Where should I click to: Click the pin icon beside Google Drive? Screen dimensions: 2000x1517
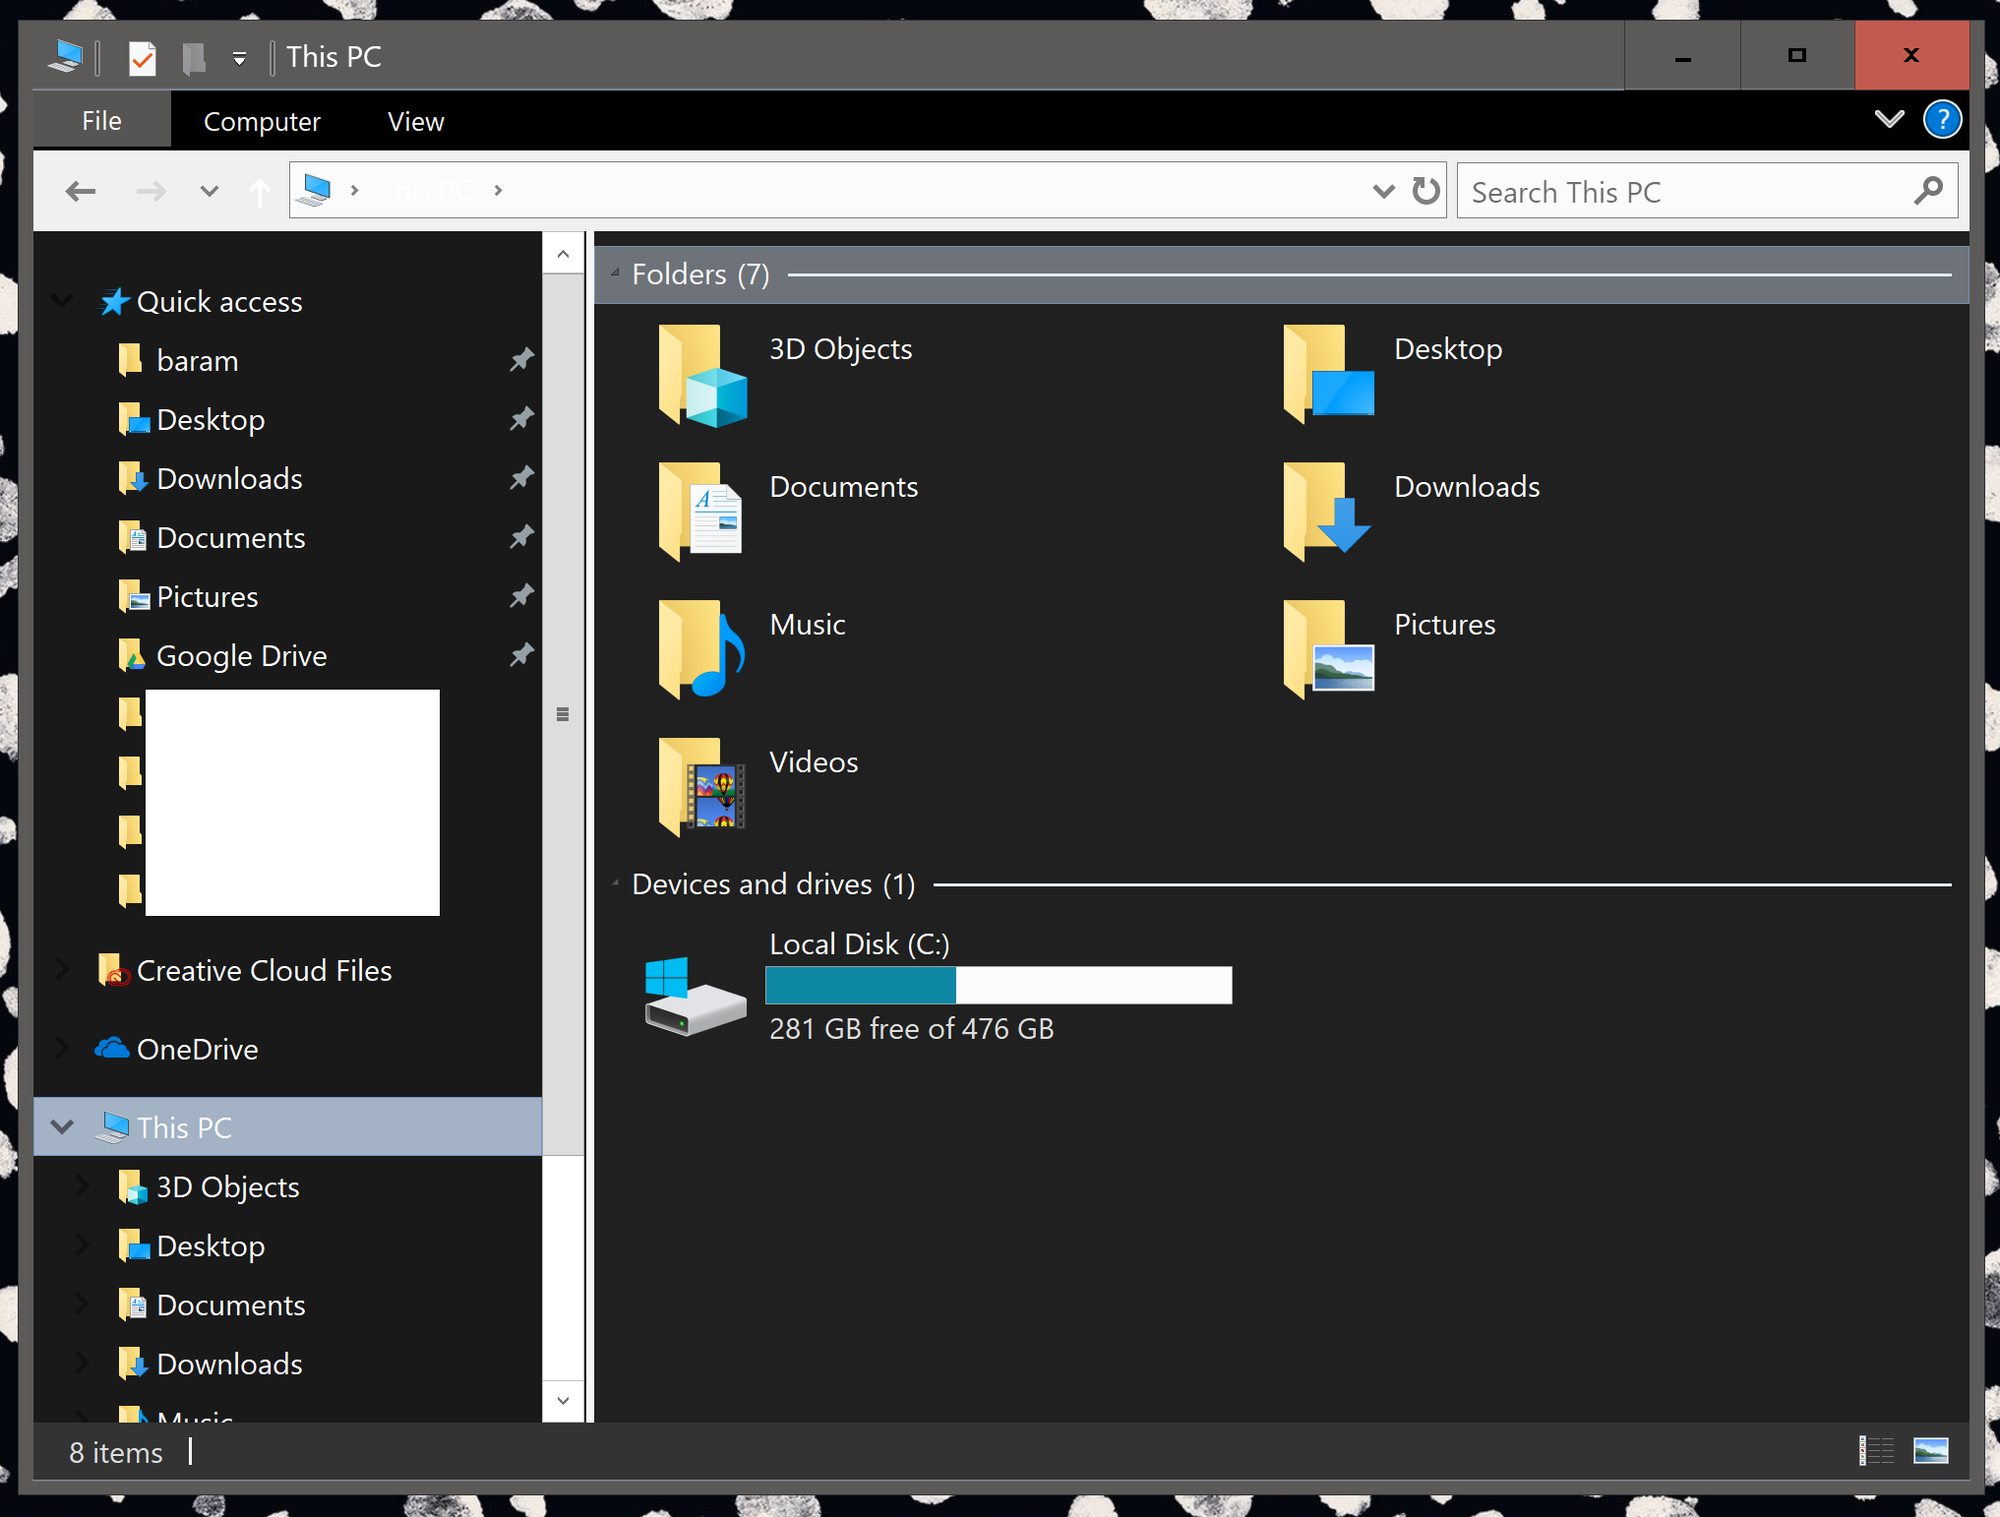(x=521, y=655)
